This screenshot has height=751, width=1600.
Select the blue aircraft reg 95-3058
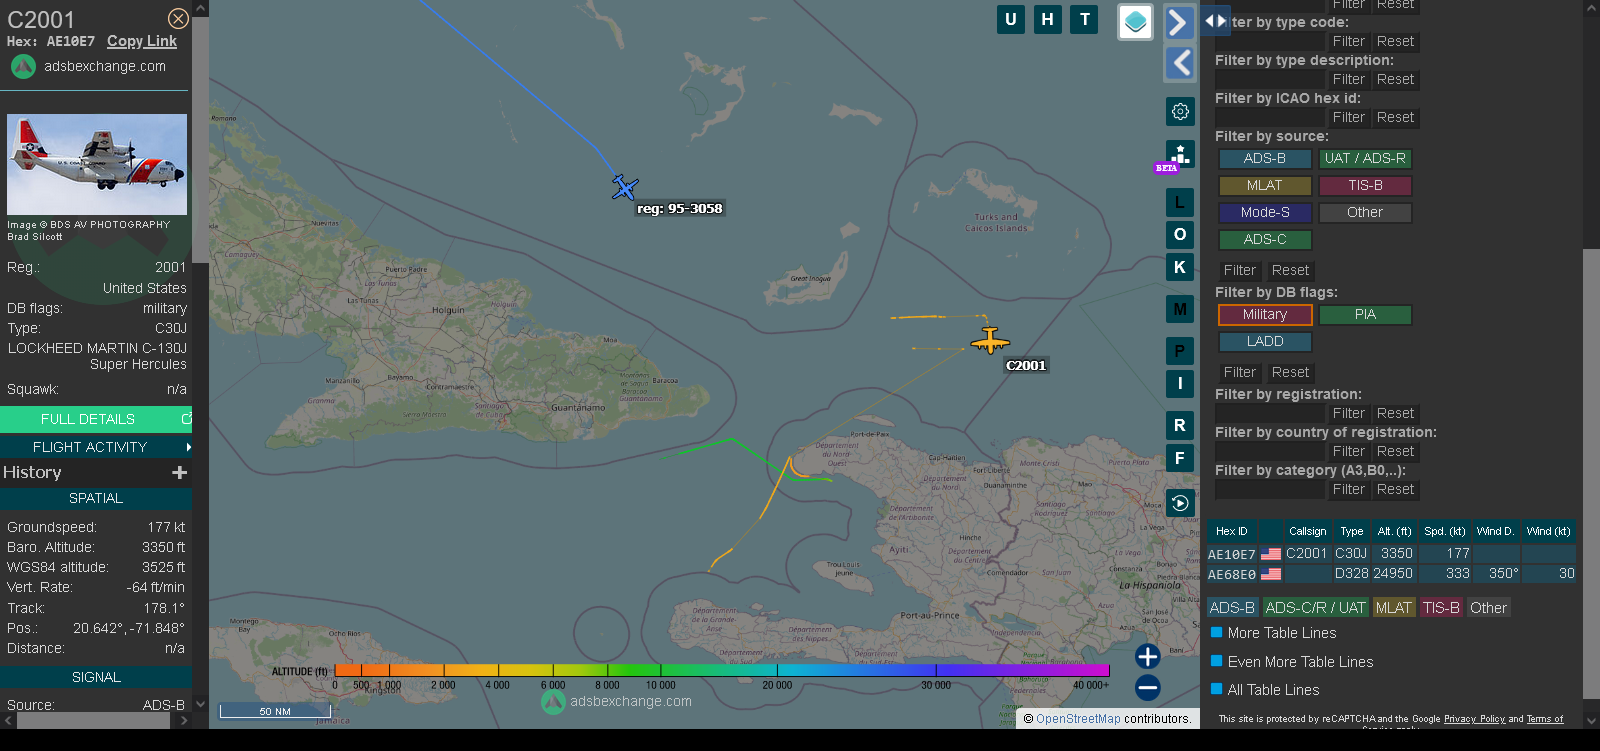(625, 187)
